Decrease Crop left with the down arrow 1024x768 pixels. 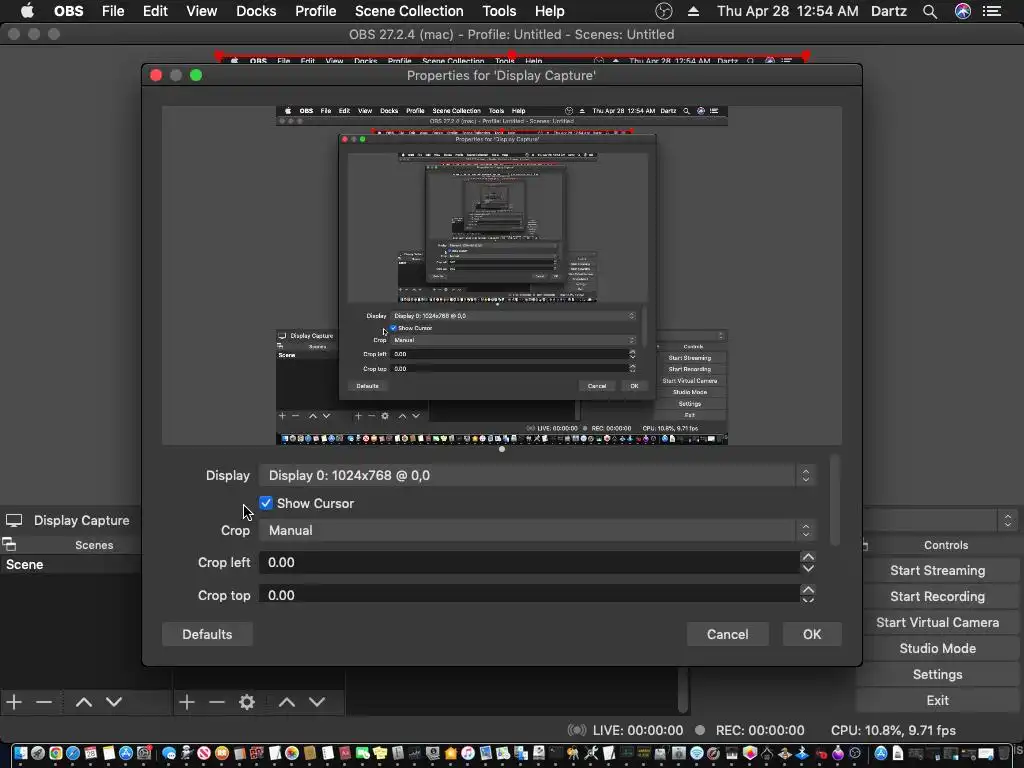click(808, 568)
